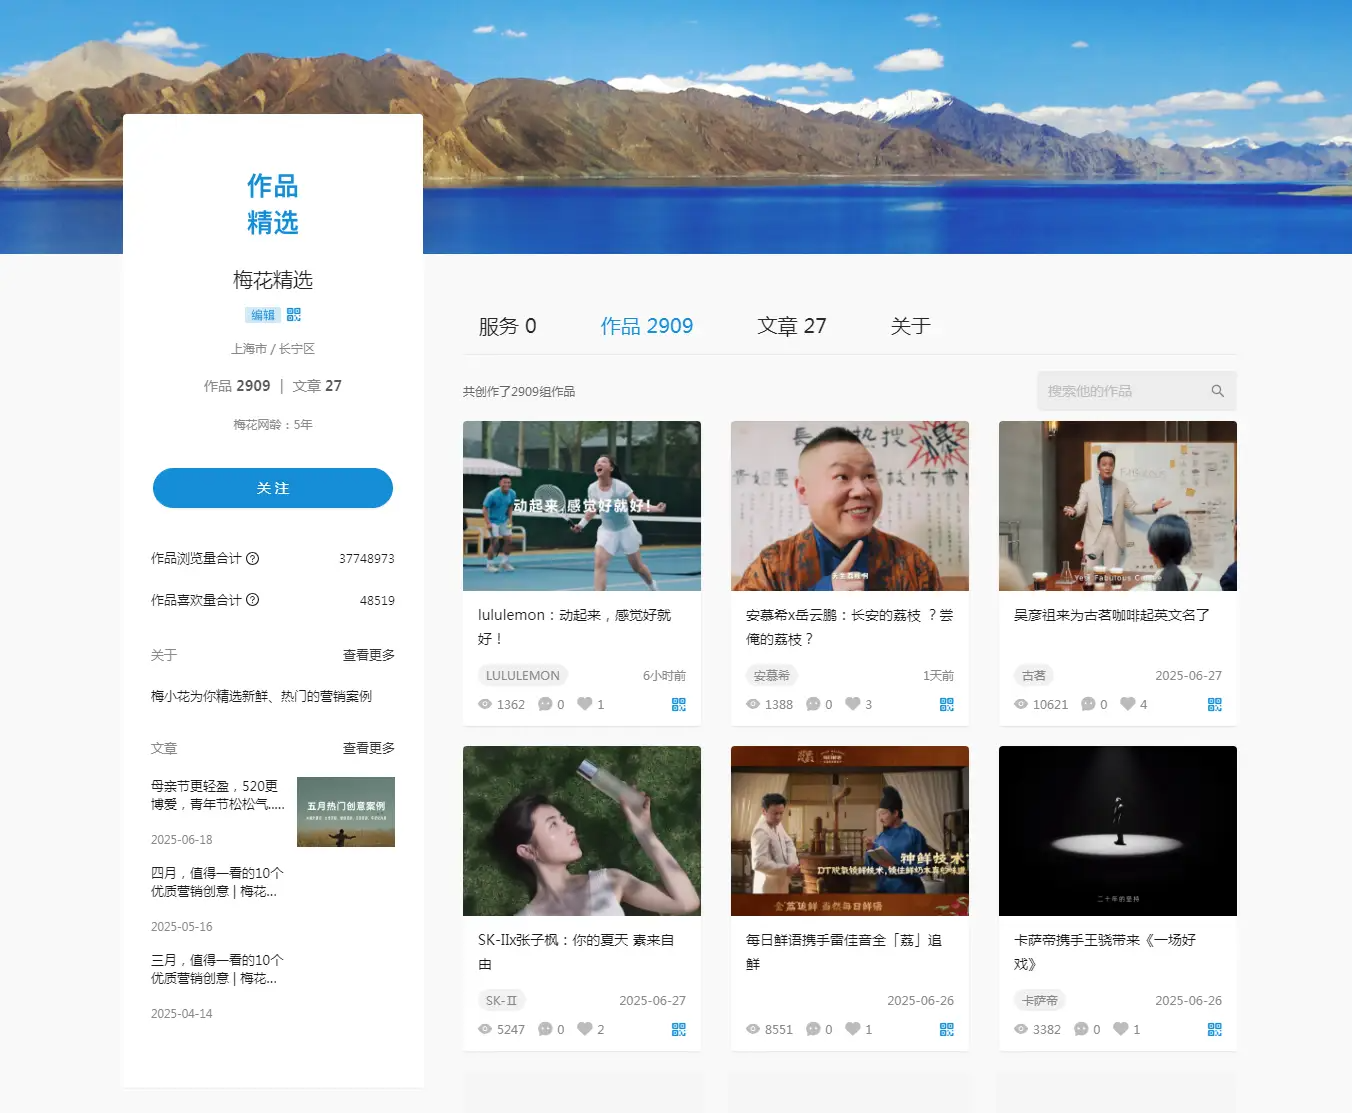Open the lululemon tennis video thumbnail
The height and width of the screenshot is (1113, 1352).
click(x=581, y=506)
